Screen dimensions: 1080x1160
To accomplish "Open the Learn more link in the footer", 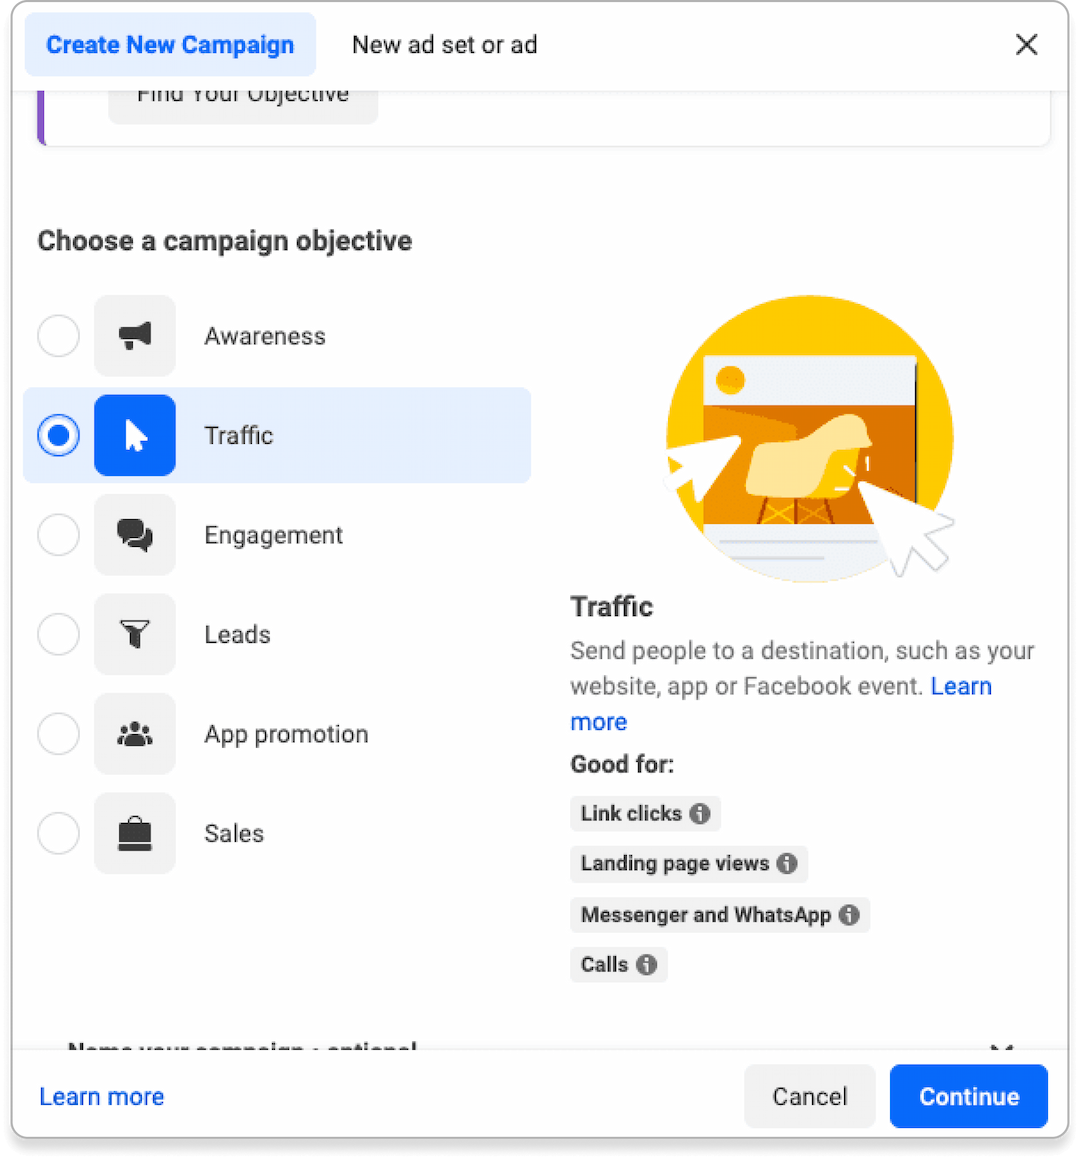I will pyautogui.click(x=102, y=1097).
